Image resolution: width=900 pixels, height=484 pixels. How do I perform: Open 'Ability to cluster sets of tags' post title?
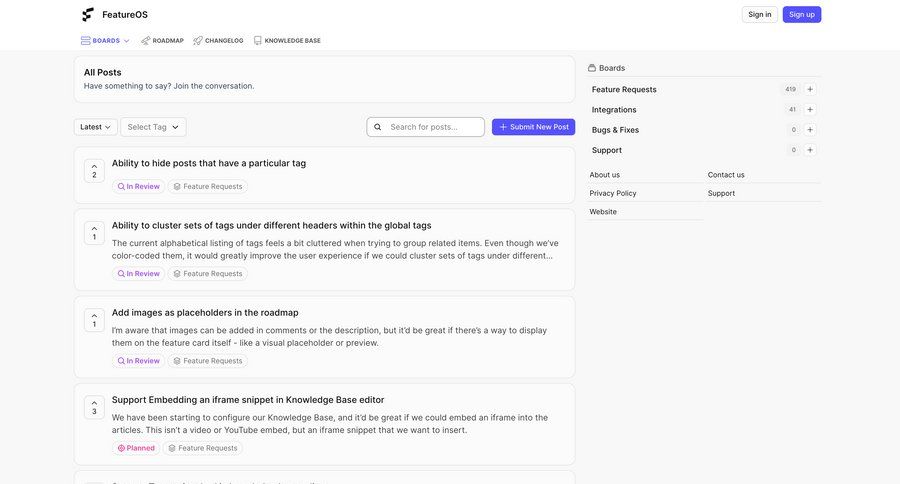pyautogui.click(x=271, y=226)
